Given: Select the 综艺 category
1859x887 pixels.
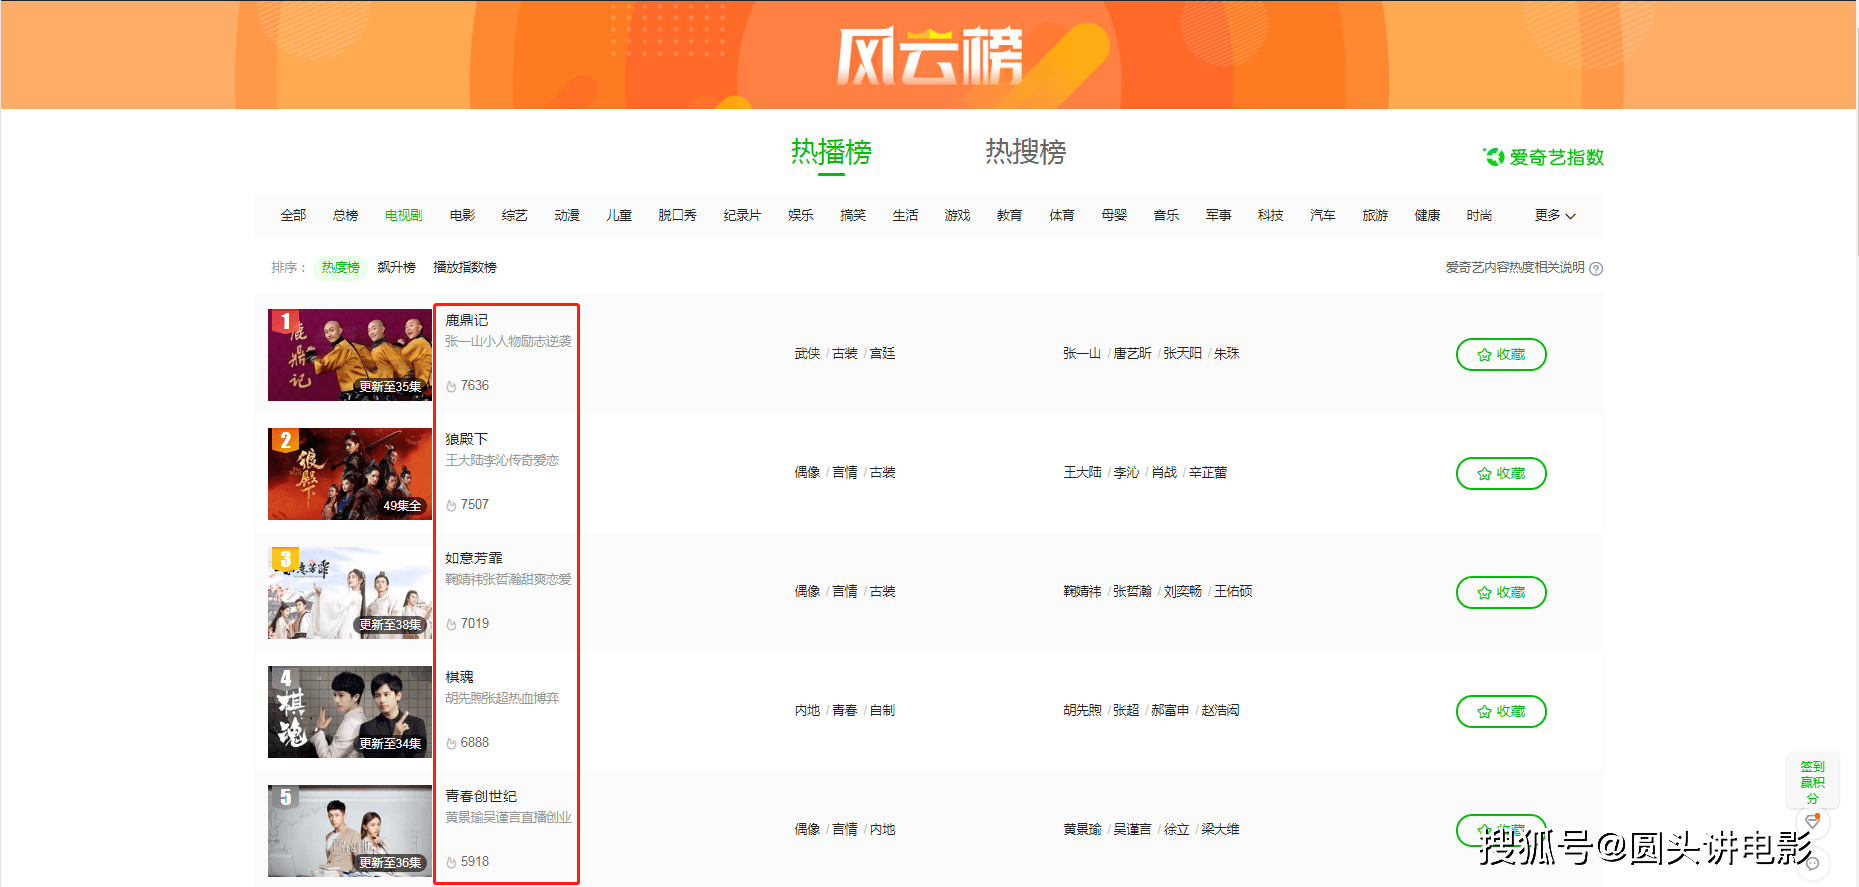Looking at the screenshot, I should coord(514,215).
